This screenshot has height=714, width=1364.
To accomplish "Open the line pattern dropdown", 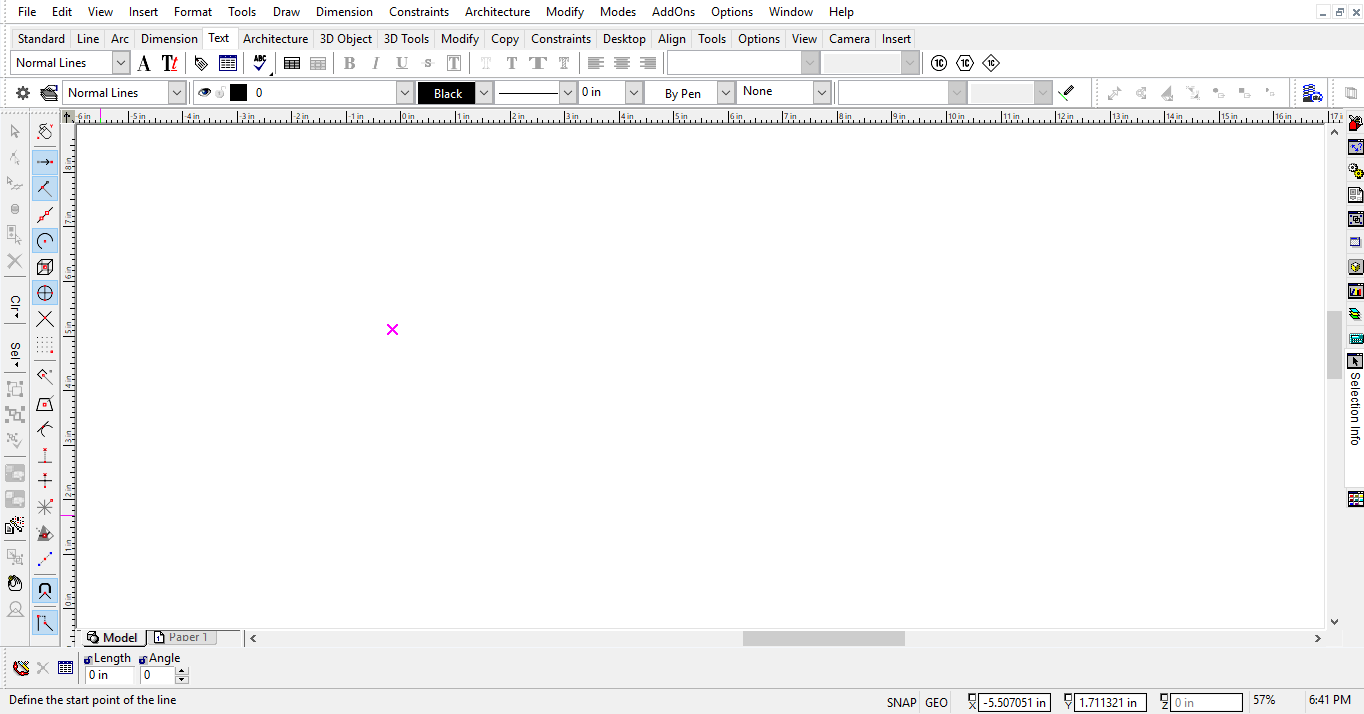I will pos(569,93).
